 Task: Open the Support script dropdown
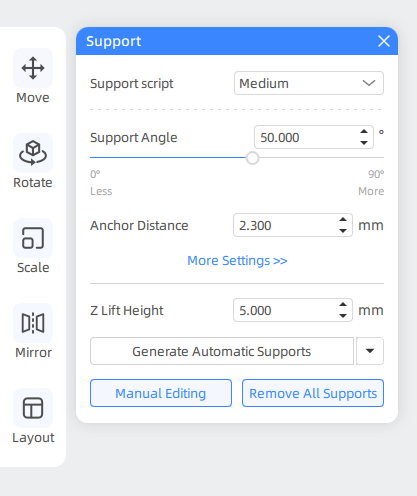tap(309, 83)
